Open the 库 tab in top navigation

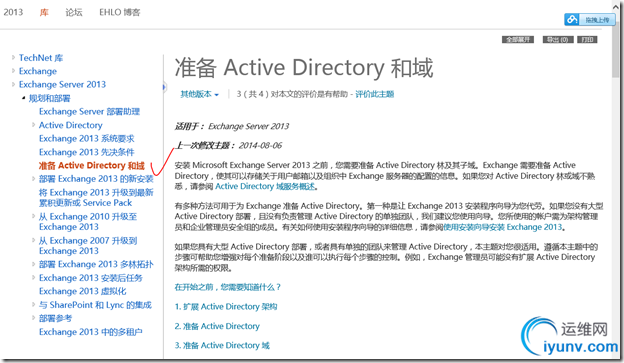coord(44,12)
